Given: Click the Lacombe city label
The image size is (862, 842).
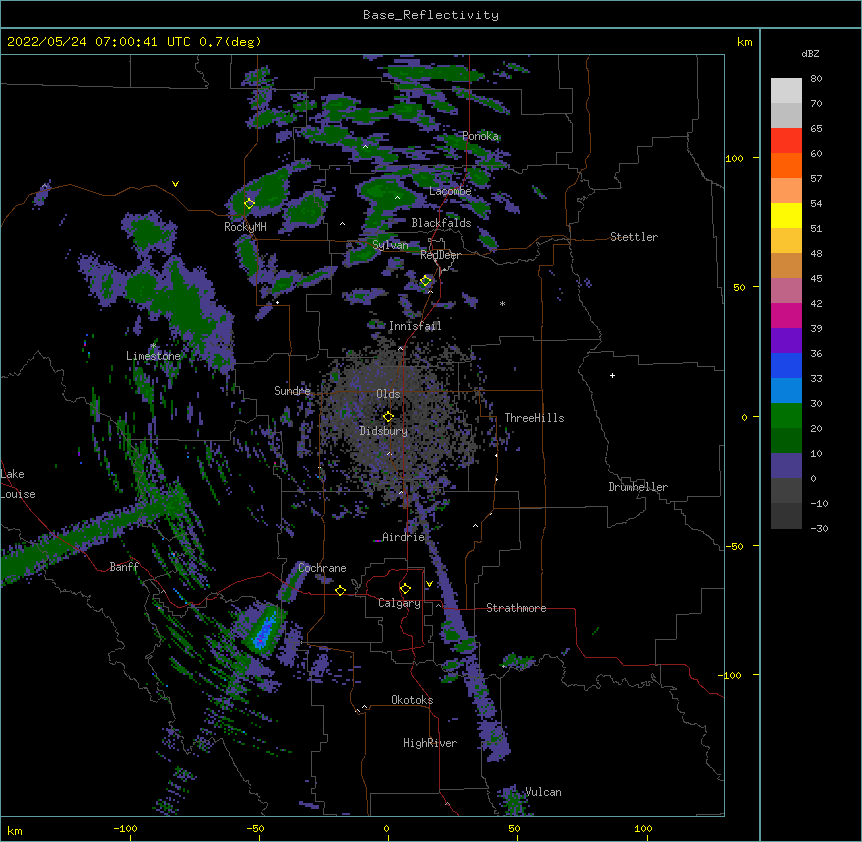Looking at the screenshot, I should coord(450,191).
